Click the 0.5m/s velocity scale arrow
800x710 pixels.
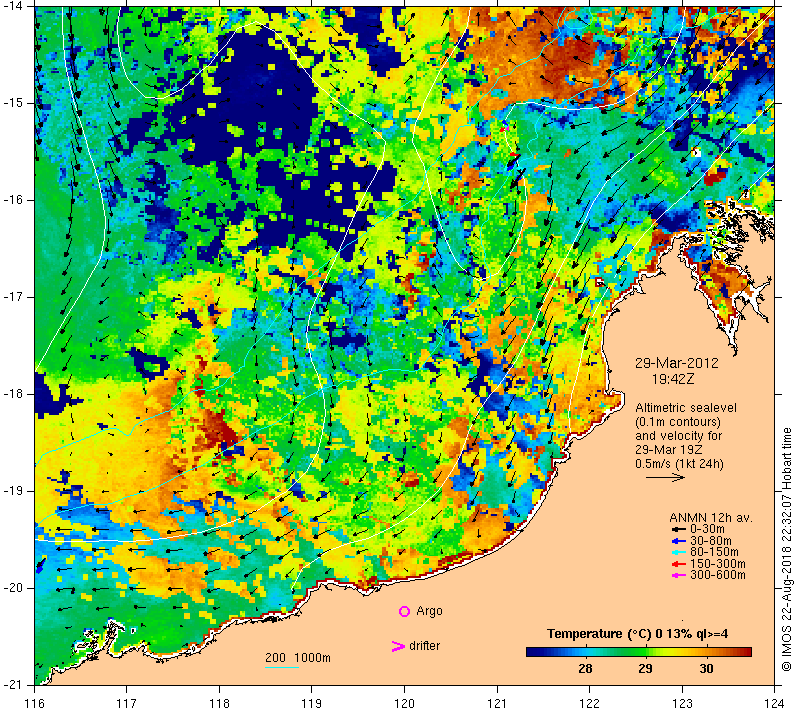(665, 477)
